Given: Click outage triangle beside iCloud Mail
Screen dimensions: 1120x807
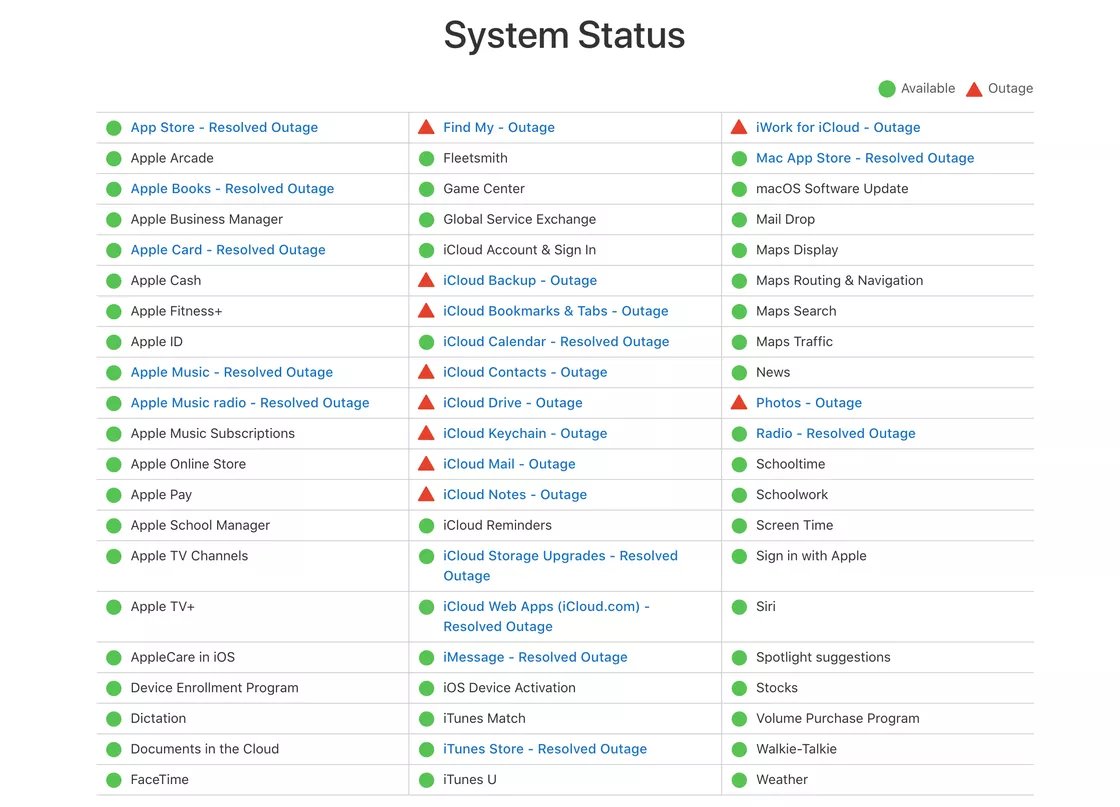Looking at the screenshot, I should tap(426, 463).
